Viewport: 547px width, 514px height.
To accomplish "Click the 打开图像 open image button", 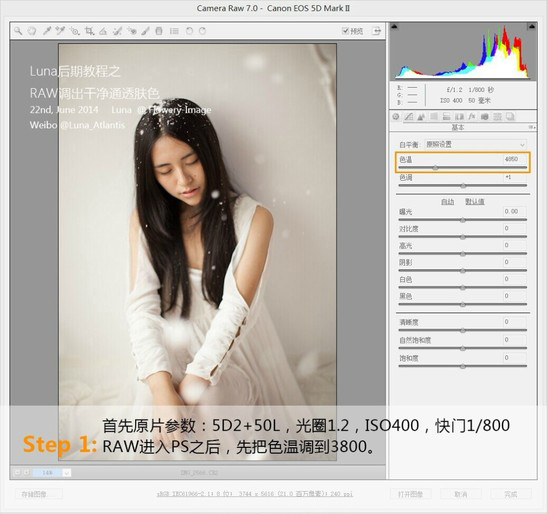I will 410,494.
